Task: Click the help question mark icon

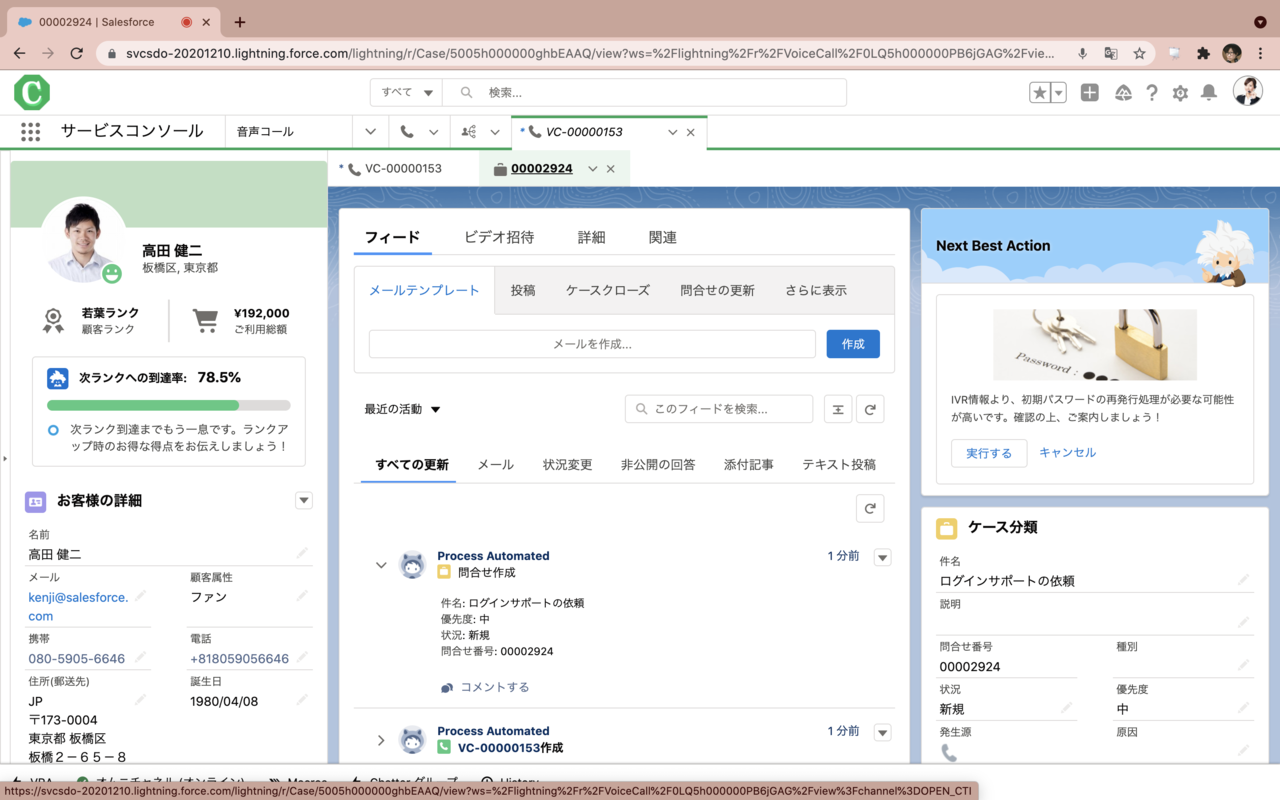Action: point(1152,93)
